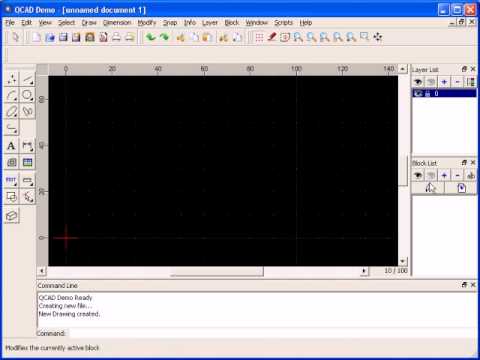Click the Save toolbar icon
The image size is (480, 360).
point(63,37)
